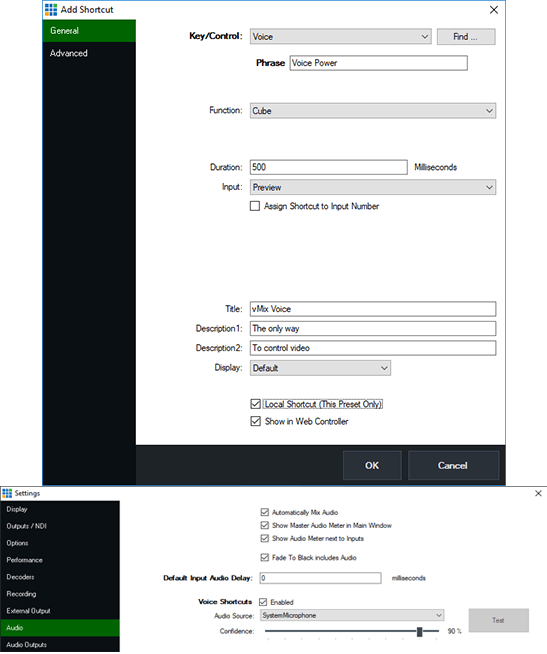547x654 pixels.
Task: Confirm the shortcut with OK button
Action: [x=372, y=465]
